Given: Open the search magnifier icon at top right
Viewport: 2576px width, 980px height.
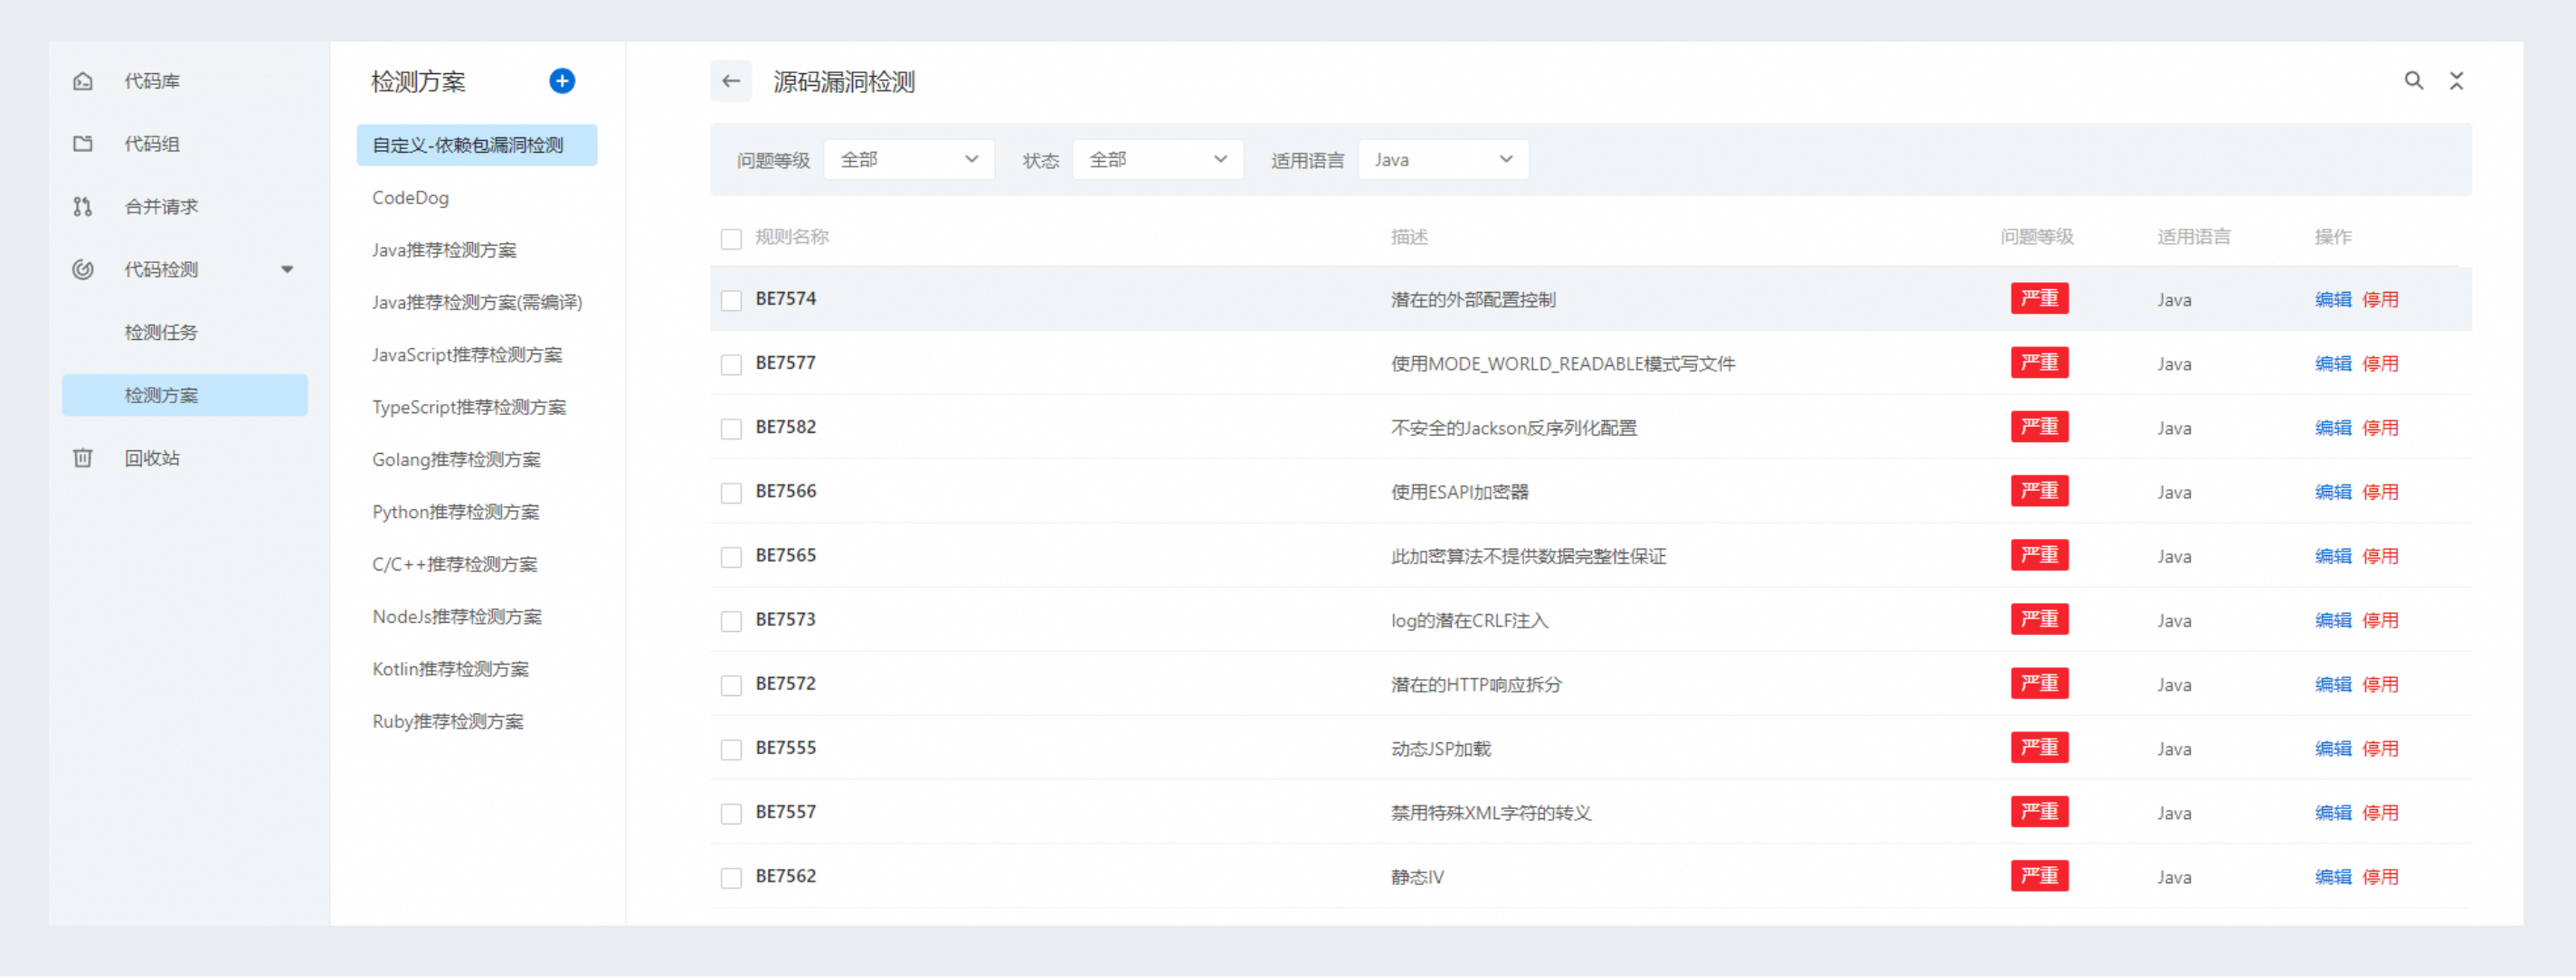Looking at the screenshot, I should (x=2415, y=81).
